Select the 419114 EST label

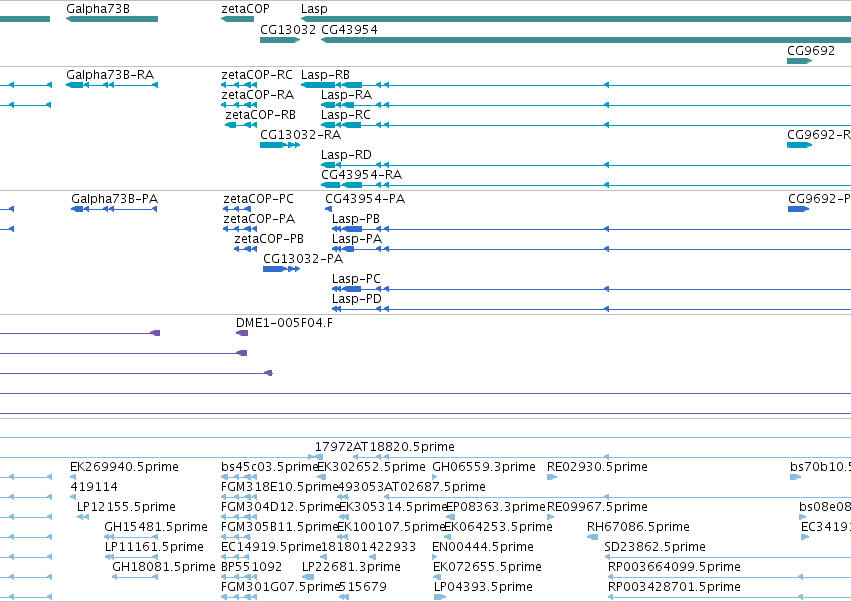coord(94,487)
